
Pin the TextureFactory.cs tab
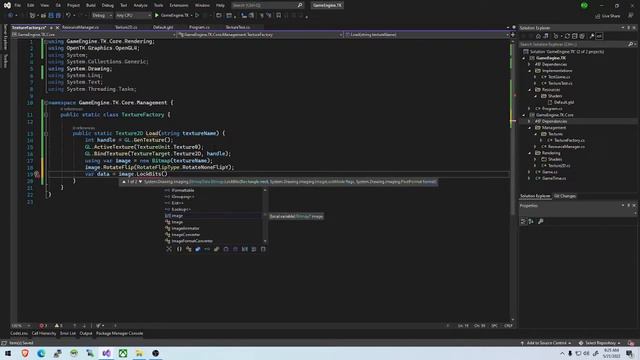click(51, 27)
